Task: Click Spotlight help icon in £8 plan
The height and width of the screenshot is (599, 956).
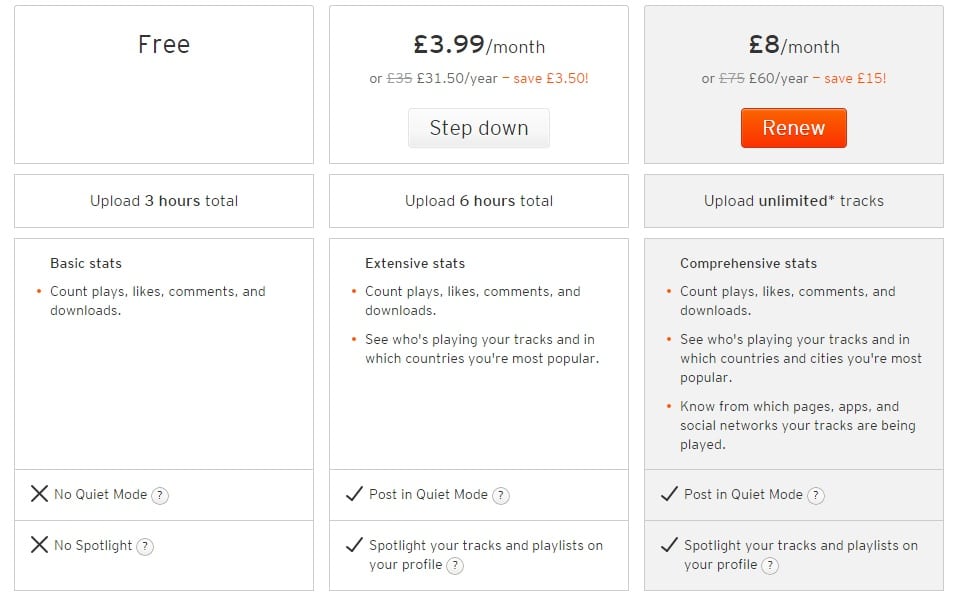Action: point(770,565)
